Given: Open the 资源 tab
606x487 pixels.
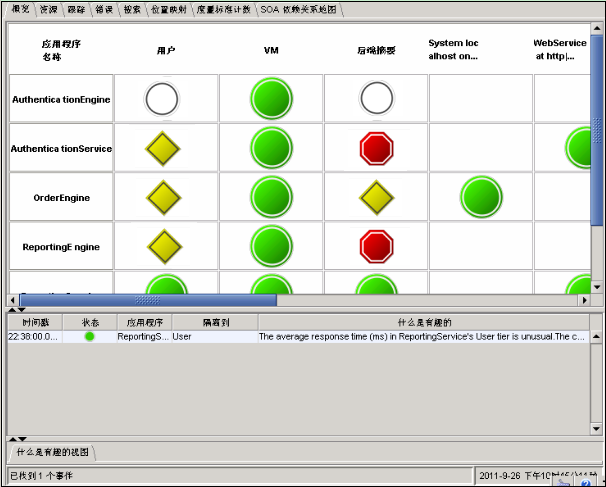Looking at the screenshot, I should 49,9.
